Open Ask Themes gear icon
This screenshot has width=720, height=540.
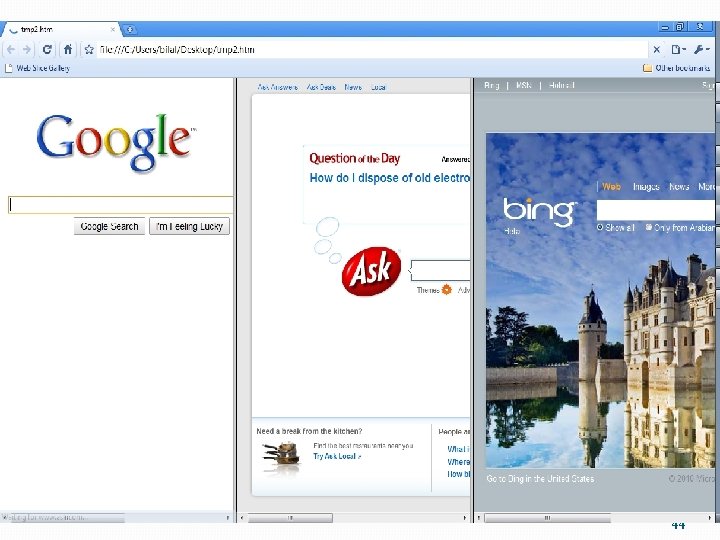(x=446, y=290)
